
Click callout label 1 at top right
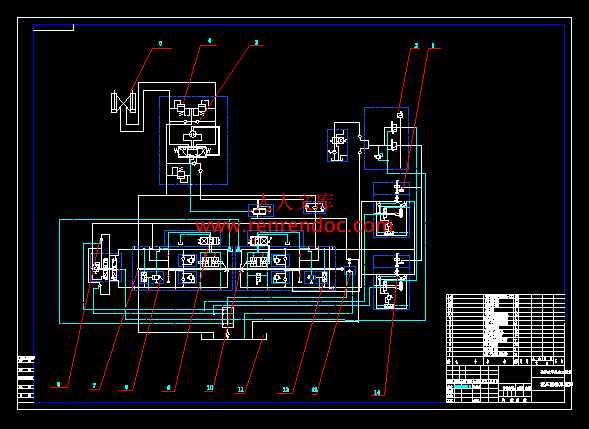click(433, 45)
